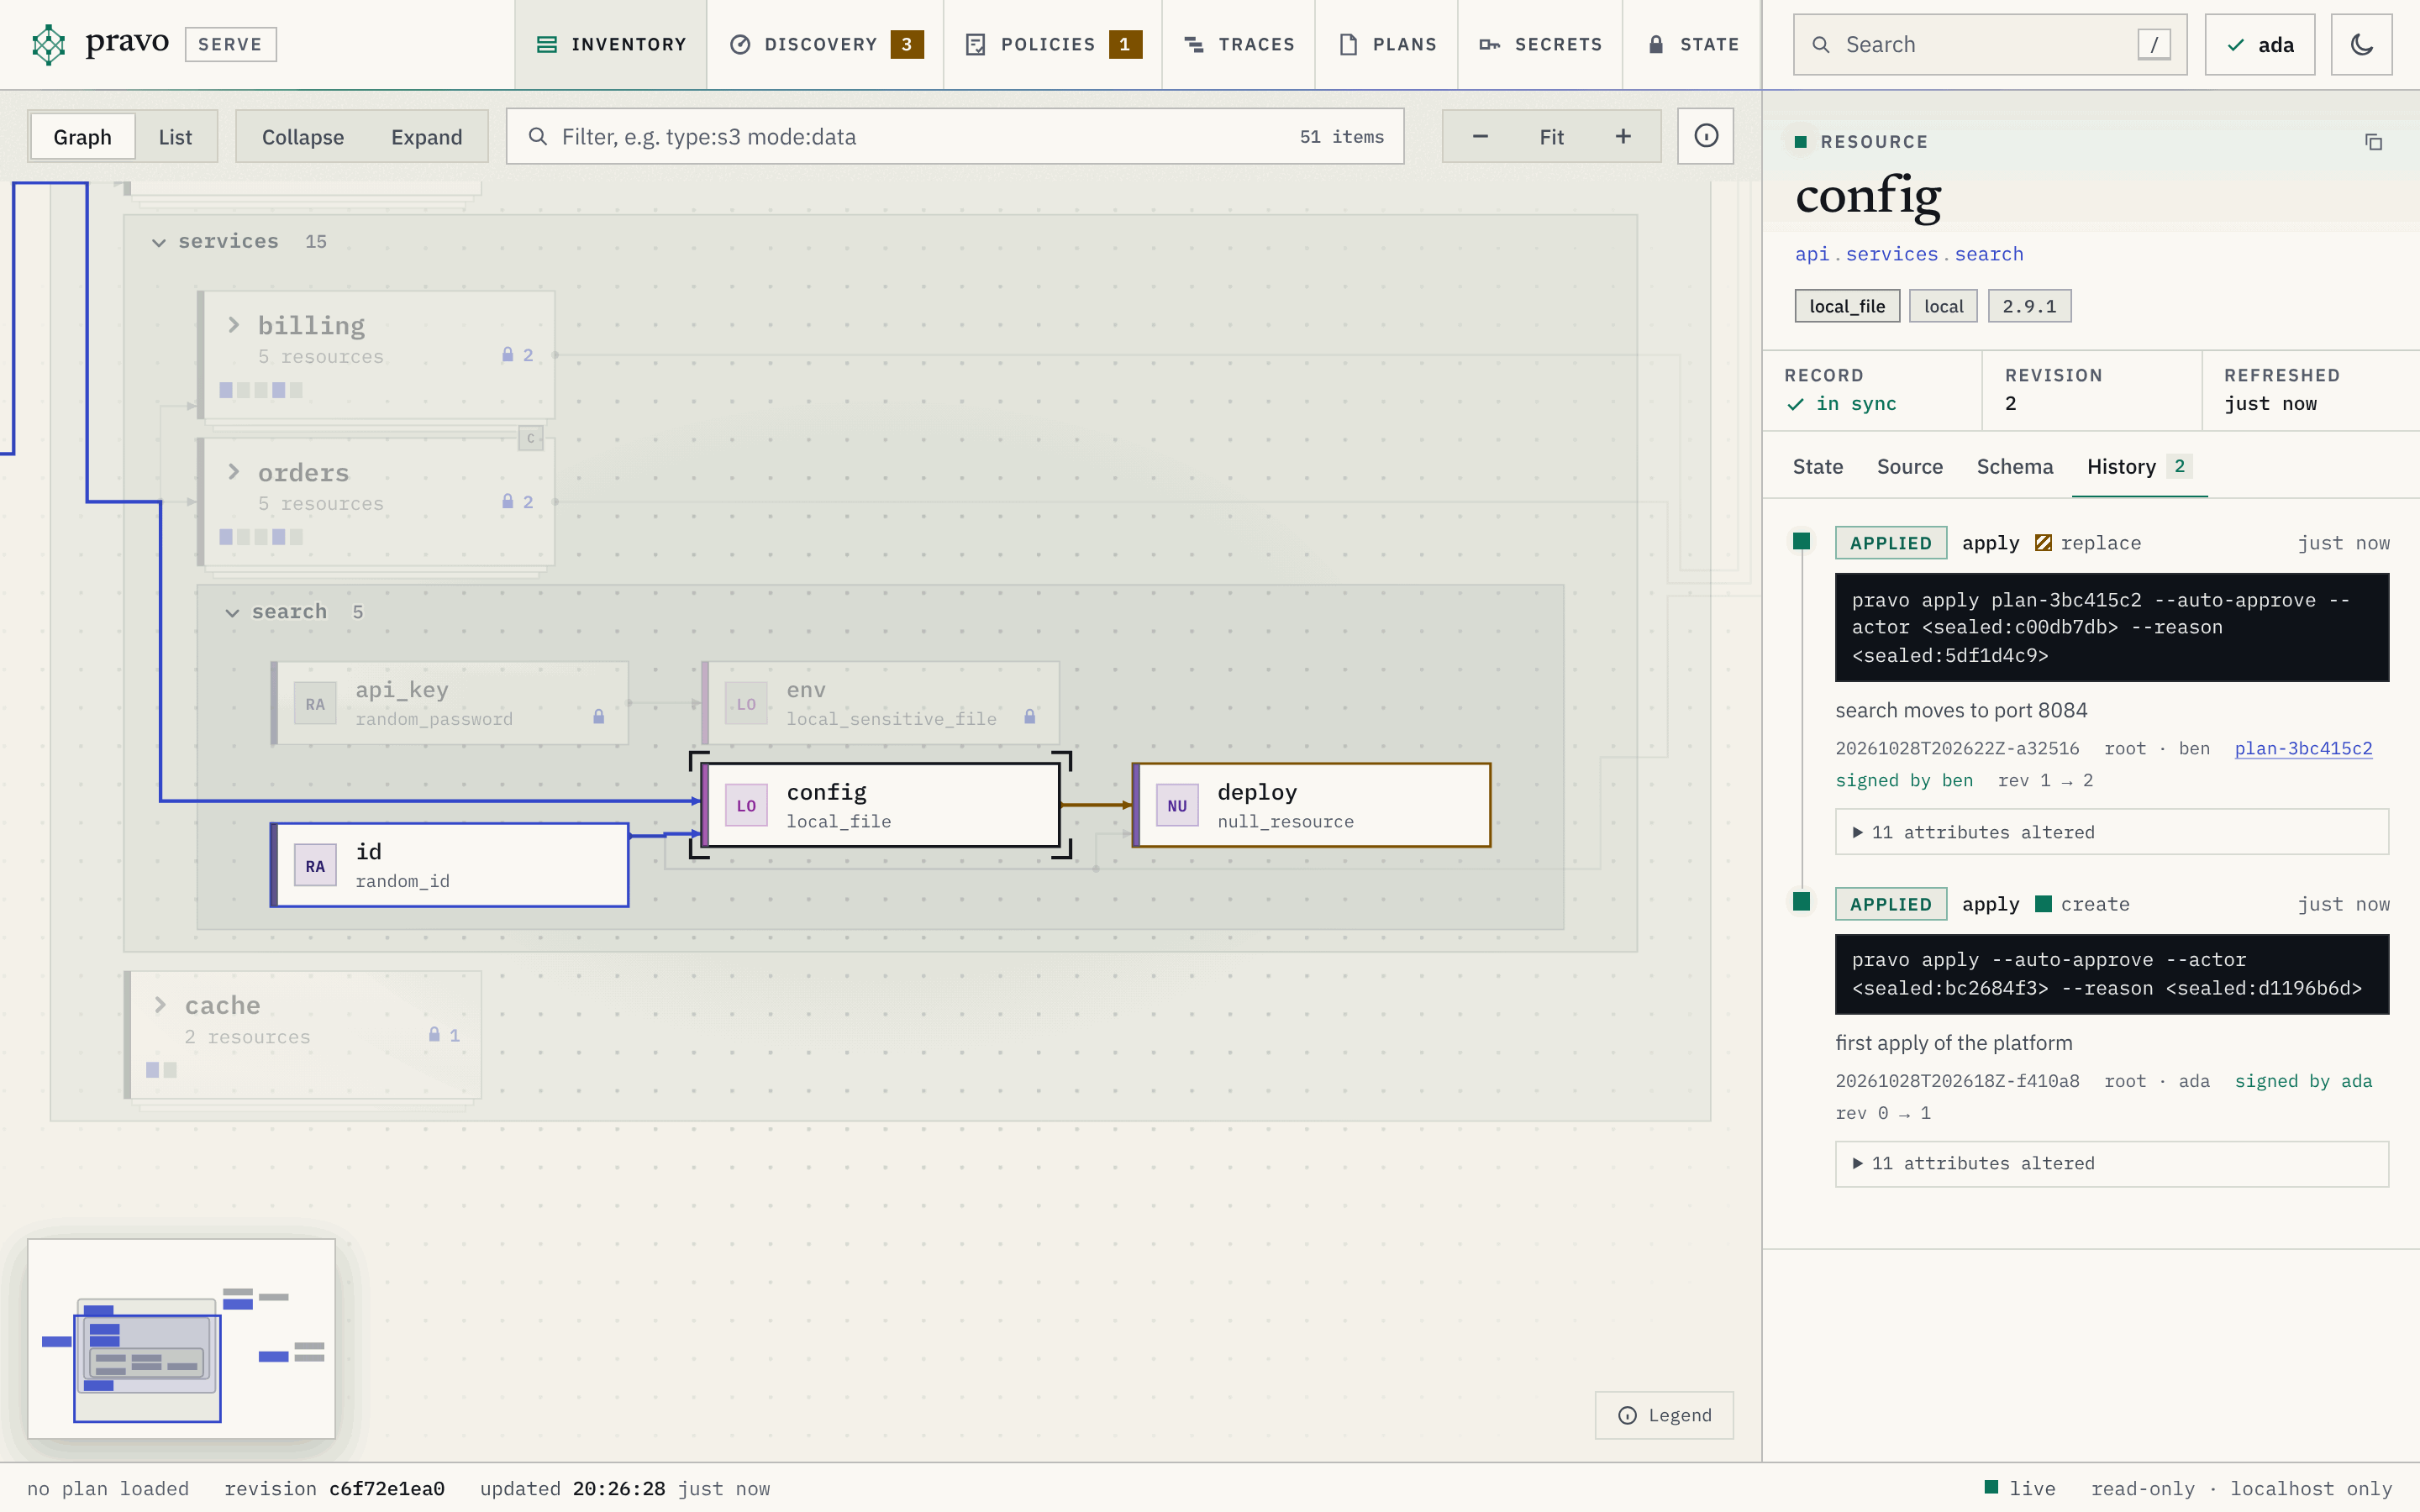
Task: Click the NU badge on deploy node
Action: pos(1177,805)
